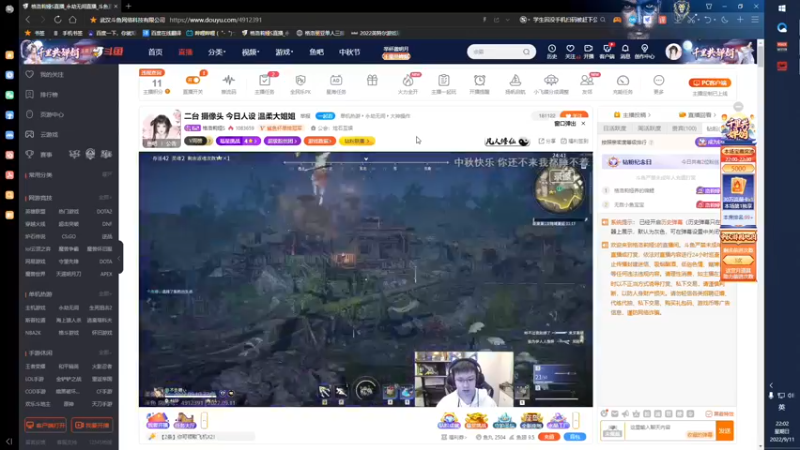Open watch history clock icon
Screen dimensions: 800x450
point(552,51)
